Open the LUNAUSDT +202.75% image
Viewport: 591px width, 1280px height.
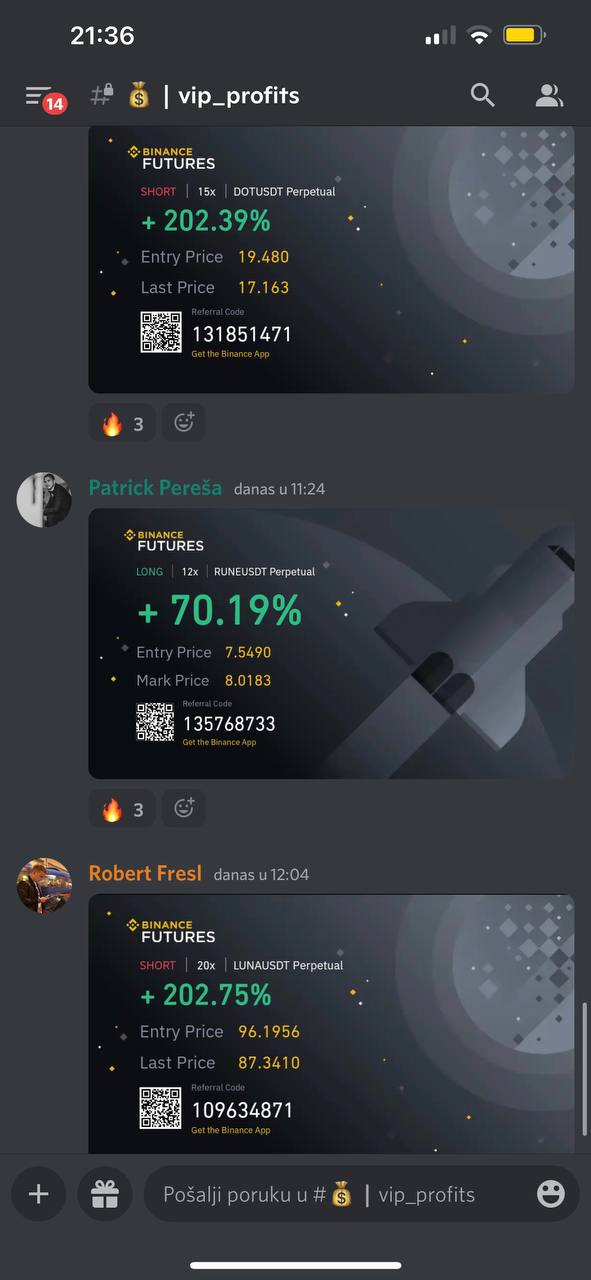(331, 1024)
